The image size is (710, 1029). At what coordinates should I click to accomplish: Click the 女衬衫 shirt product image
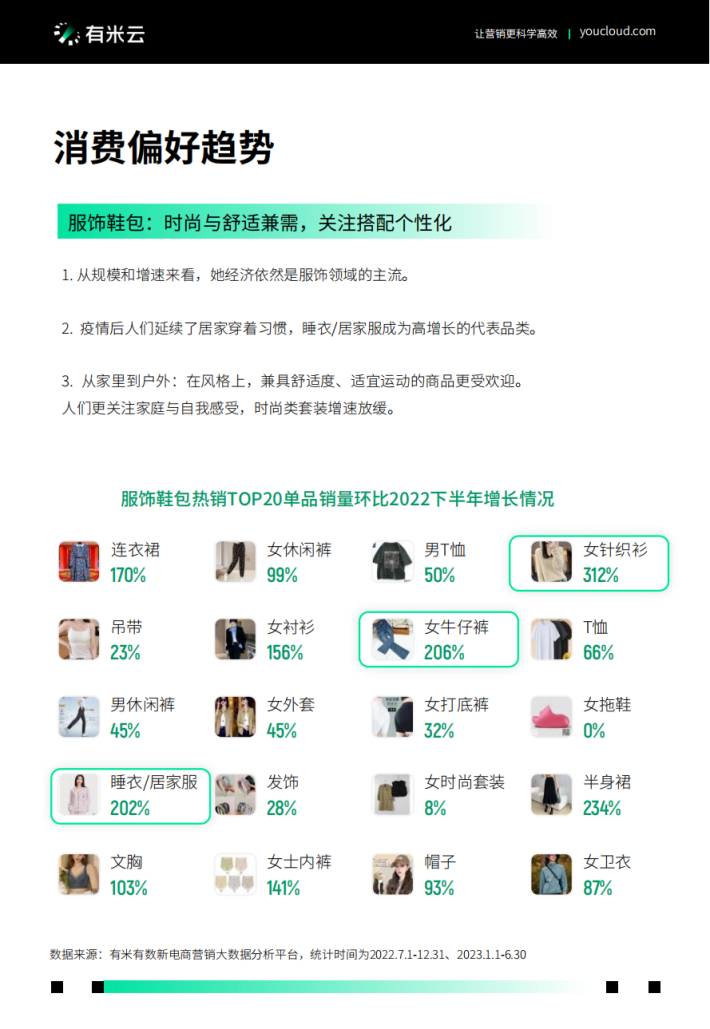pyautogui.click(x=235, y=639)
